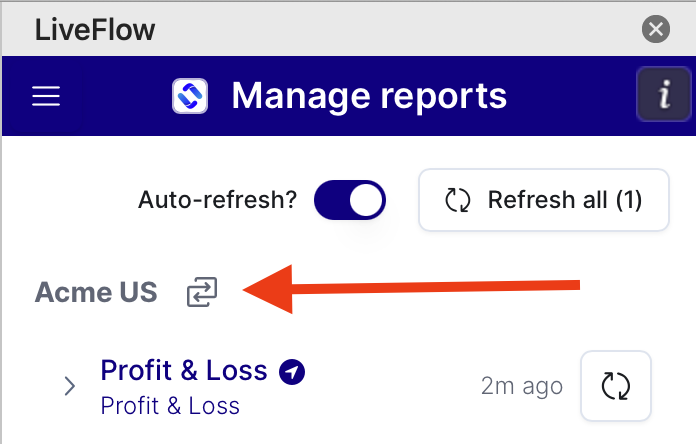Click the Acme US company heading
The width and height of the screenshot is (696, 444).
pyautogui.click(x=96, y=292)
